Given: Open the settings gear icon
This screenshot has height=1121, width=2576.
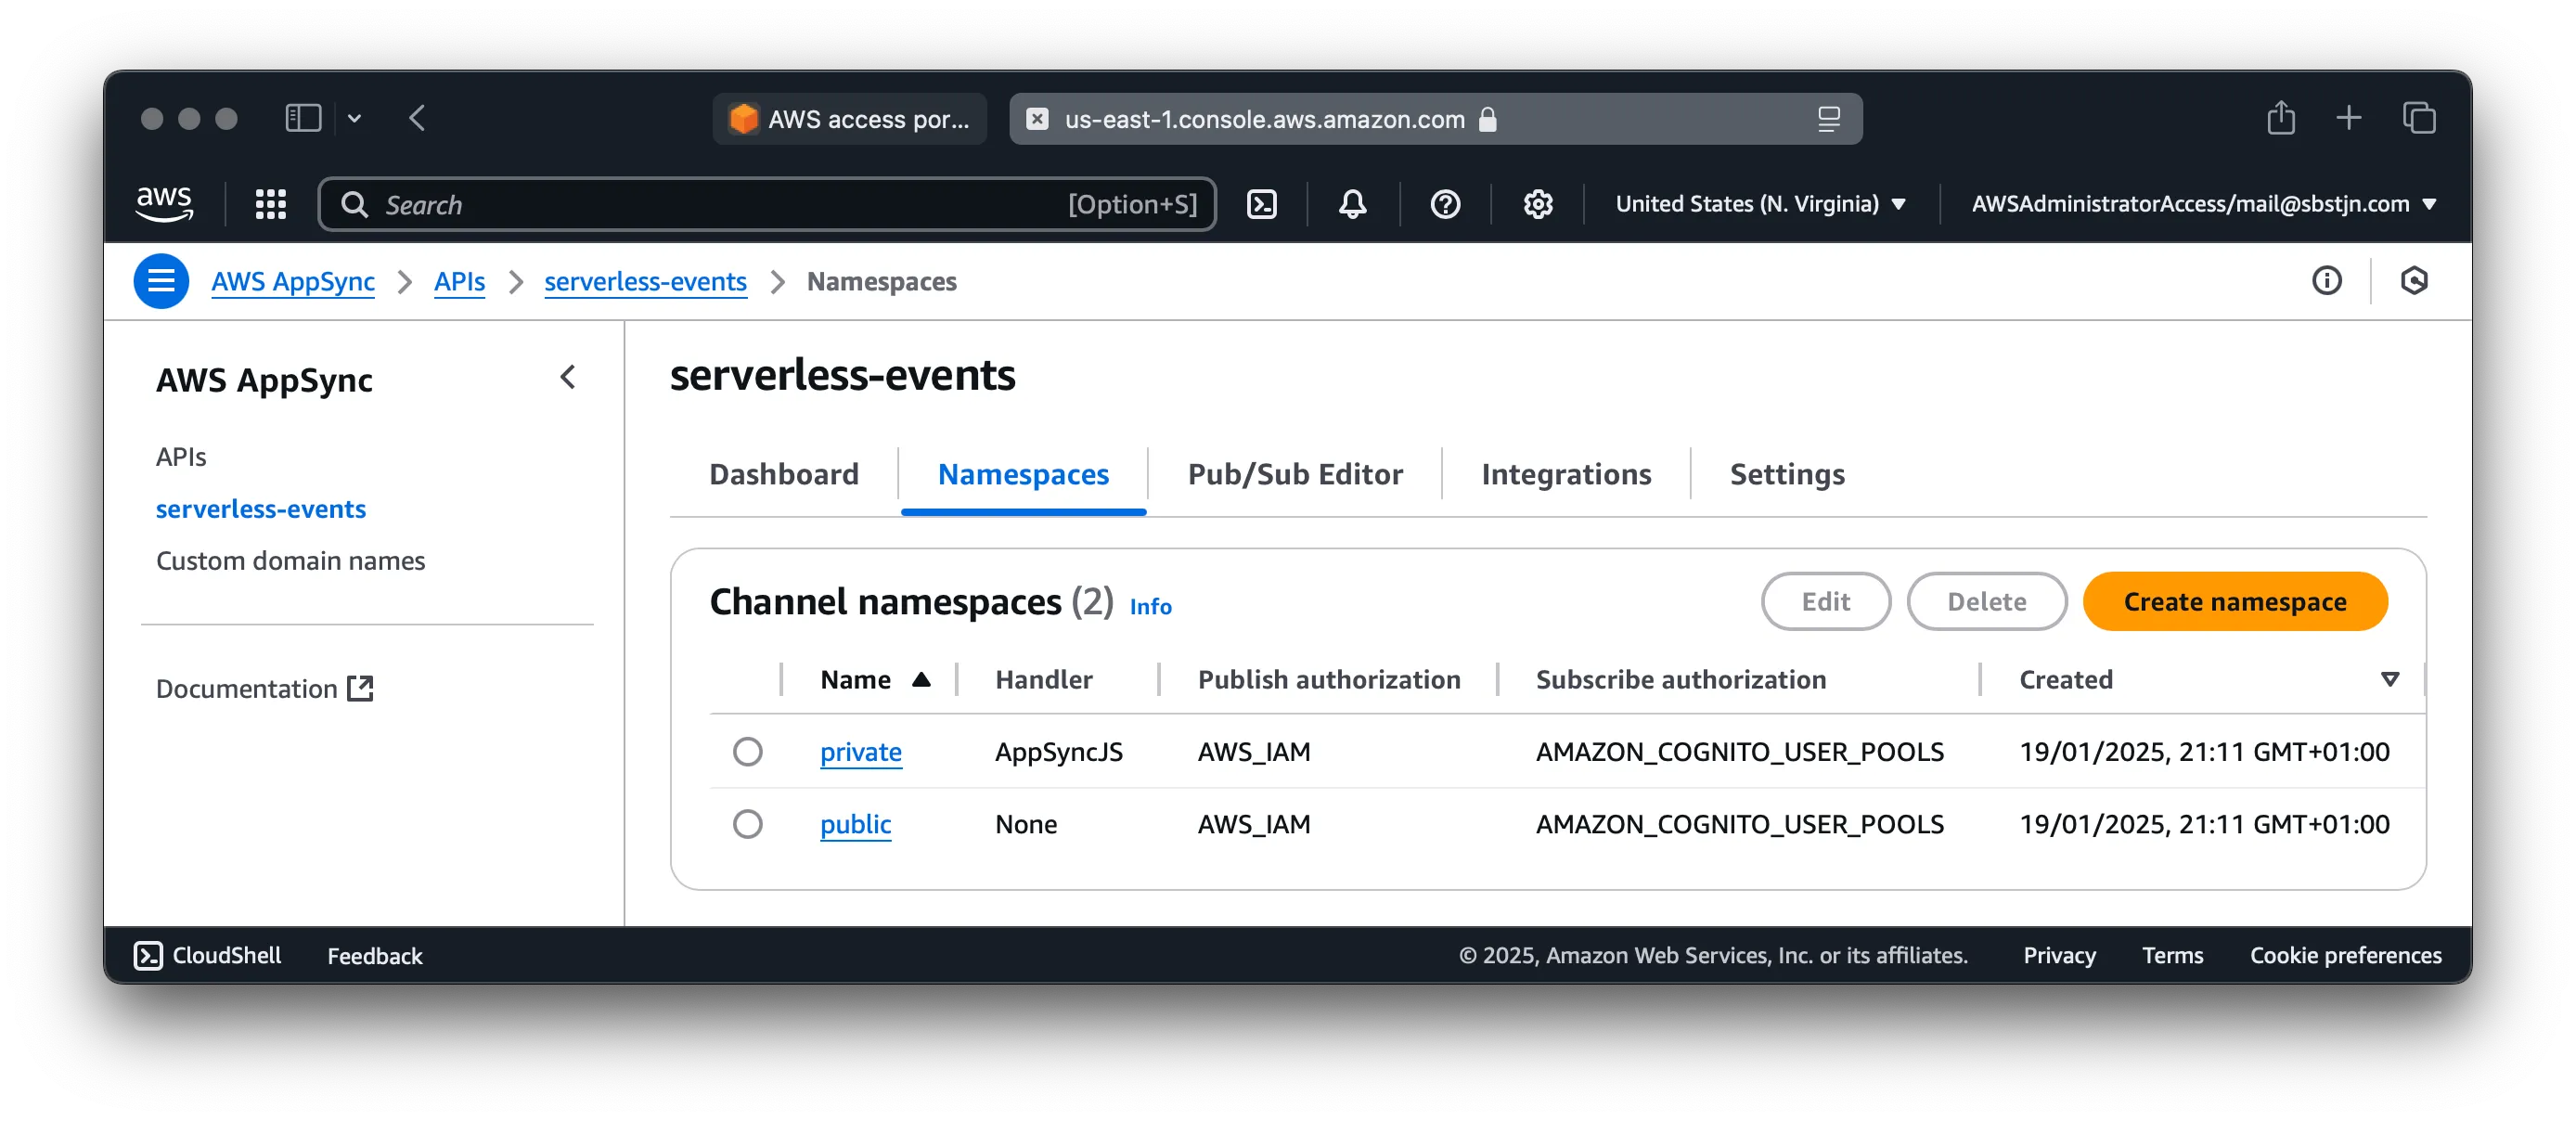Looking at the screenshot, I should (x=1537, y=204).
